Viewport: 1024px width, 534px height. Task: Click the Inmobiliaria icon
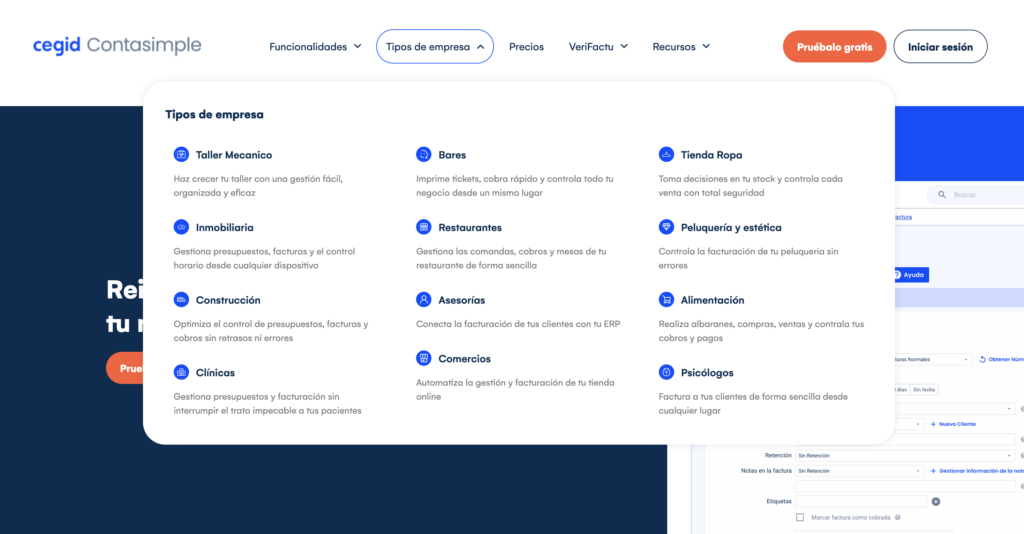181,227
